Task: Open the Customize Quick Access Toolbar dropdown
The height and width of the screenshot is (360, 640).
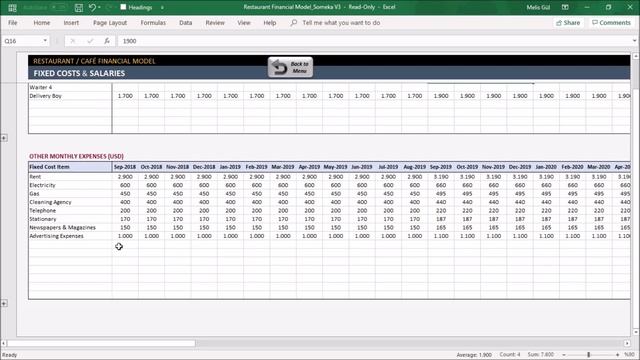Action: [x=162, y=7]
